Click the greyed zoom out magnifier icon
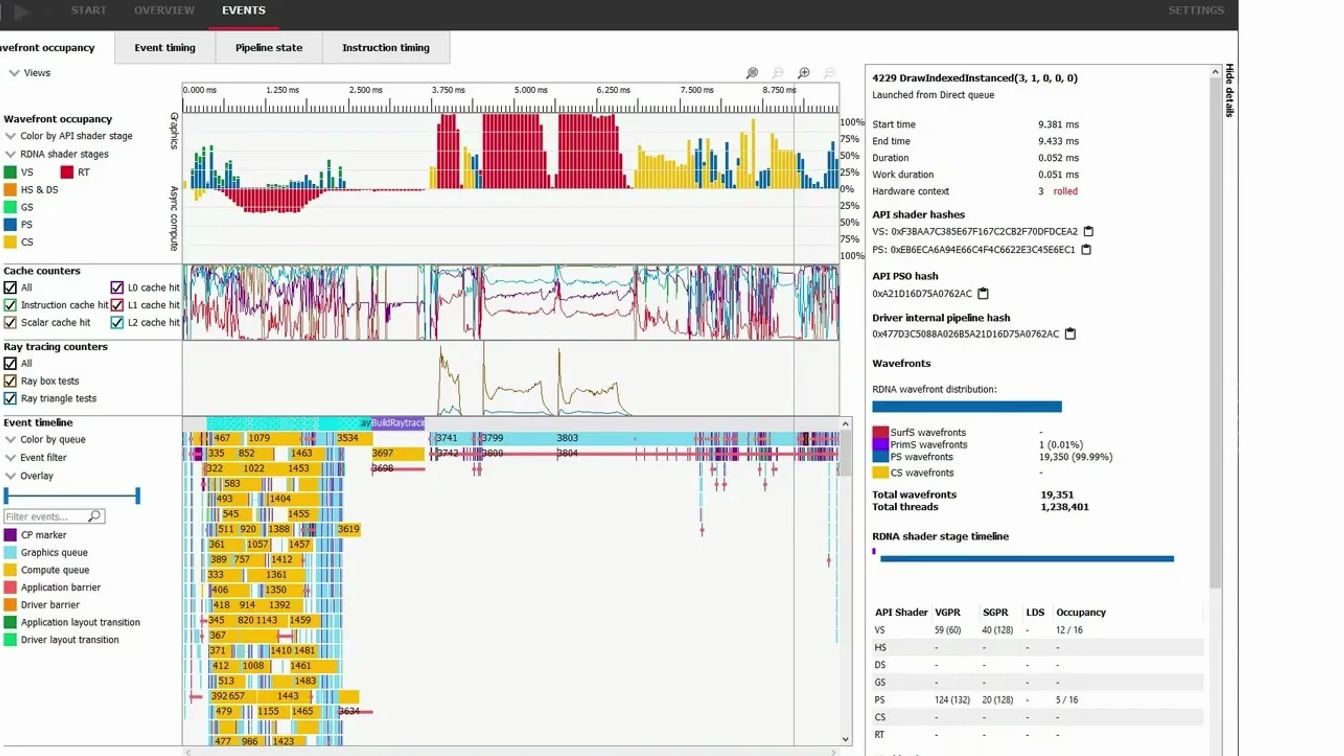Image resolution: width=1344 pixels, height=756 pixels. click(x=828, y=73)
